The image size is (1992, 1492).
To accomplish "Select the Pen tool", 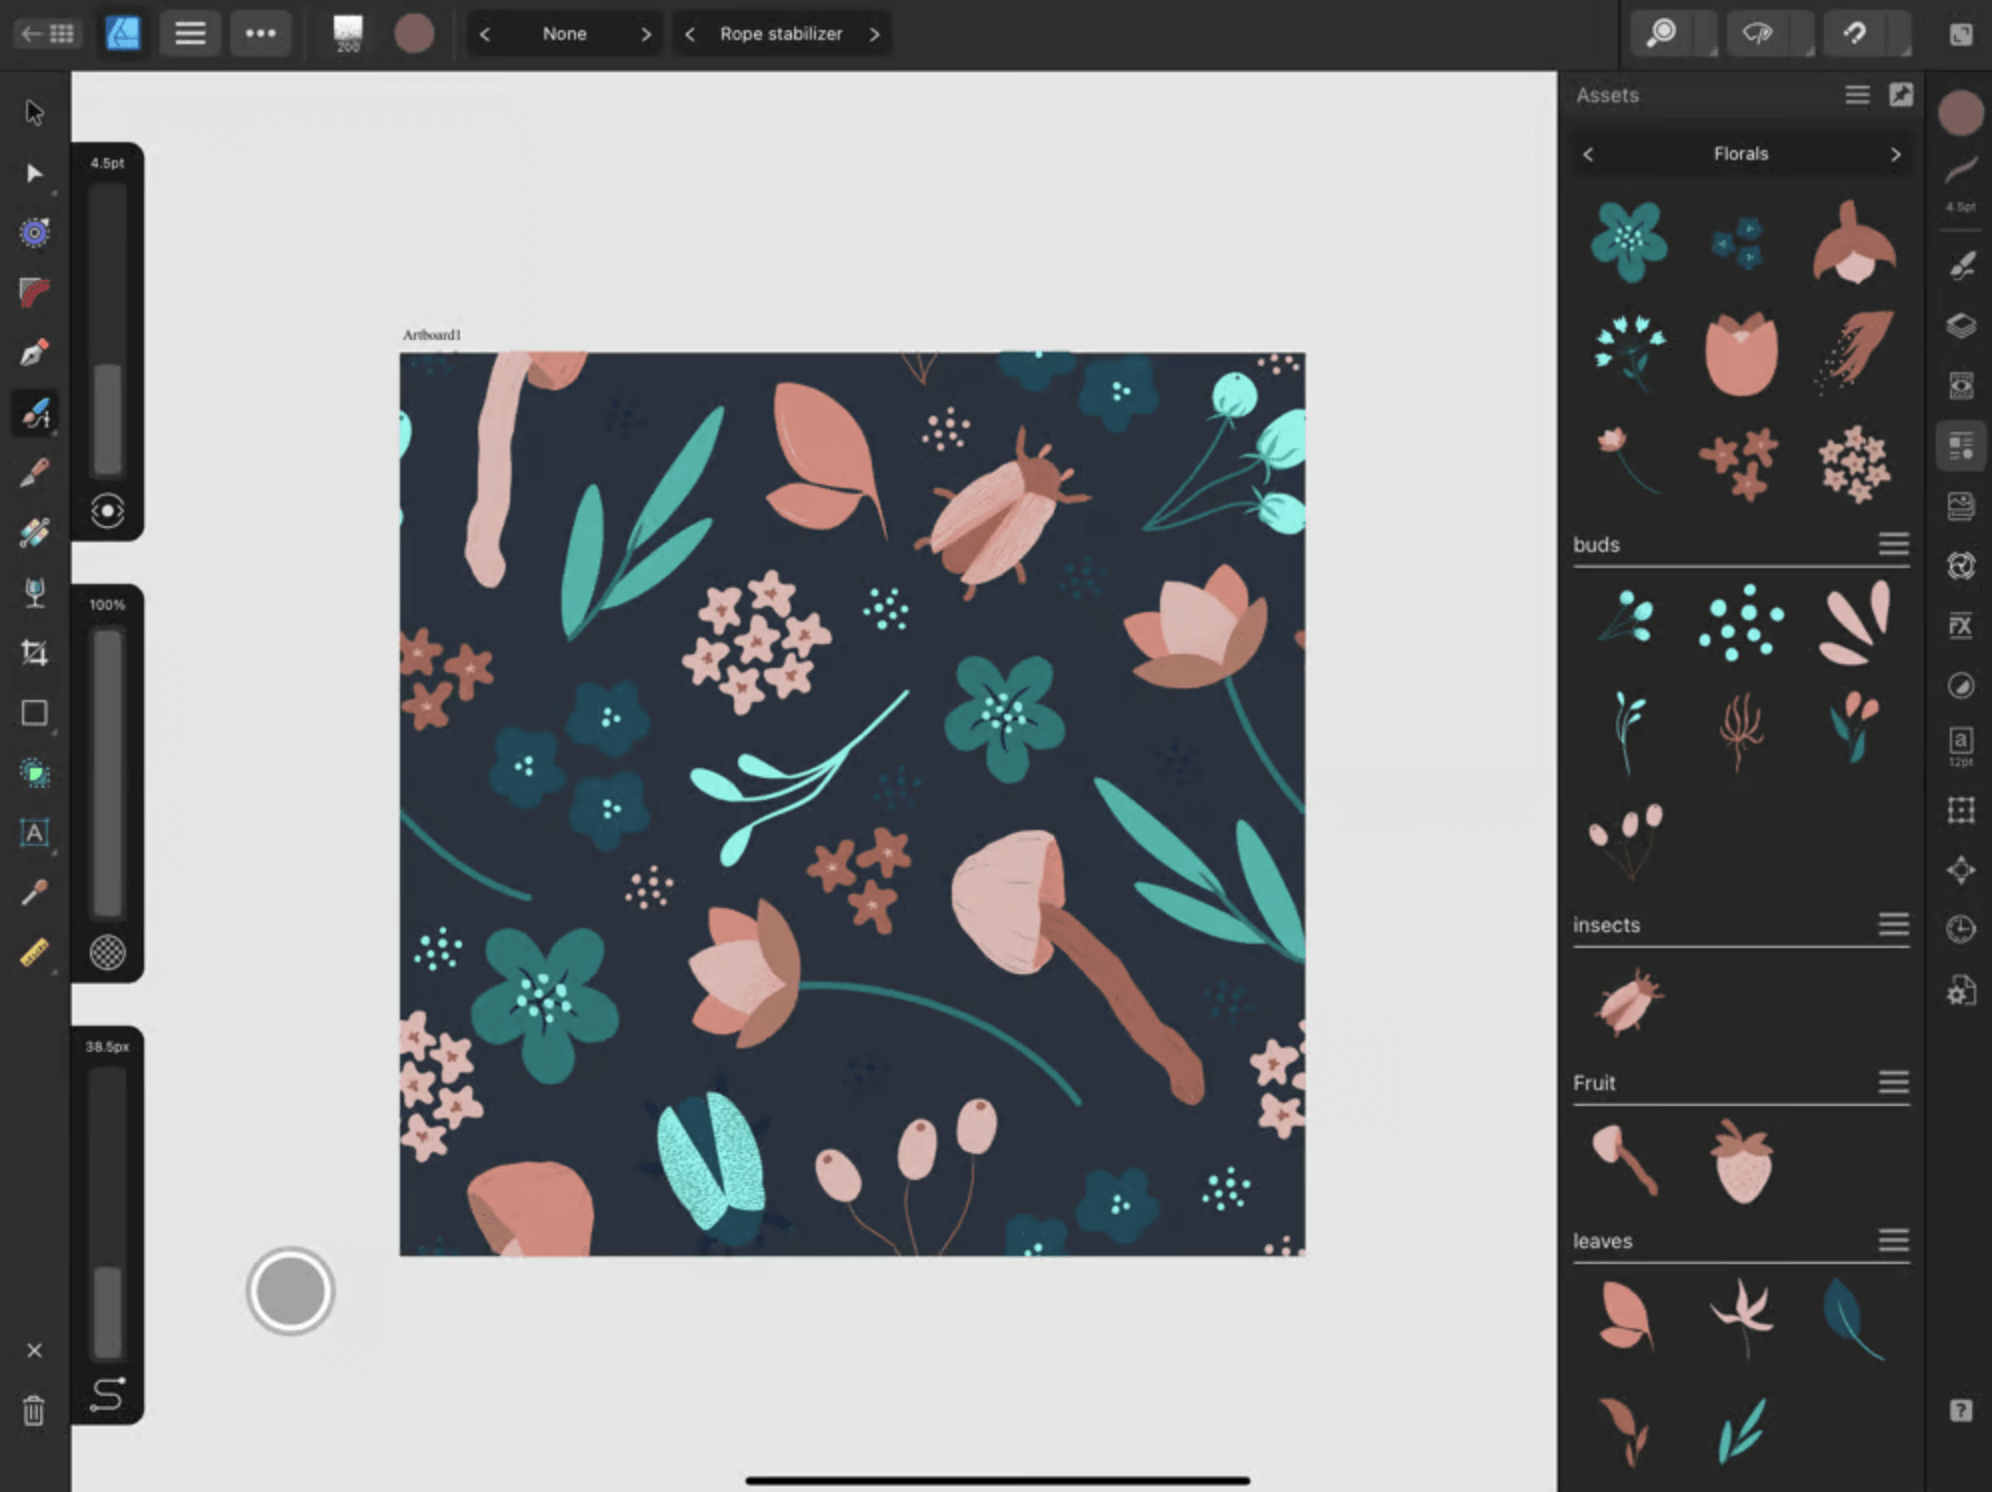I will (34, 353).
